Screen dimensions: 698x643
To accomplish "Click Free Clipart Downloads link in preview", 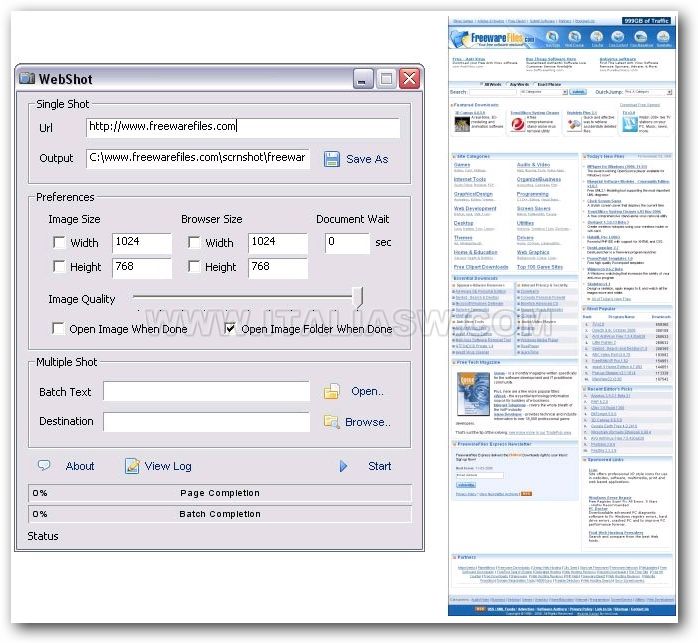I will click(x=481, y=267).
